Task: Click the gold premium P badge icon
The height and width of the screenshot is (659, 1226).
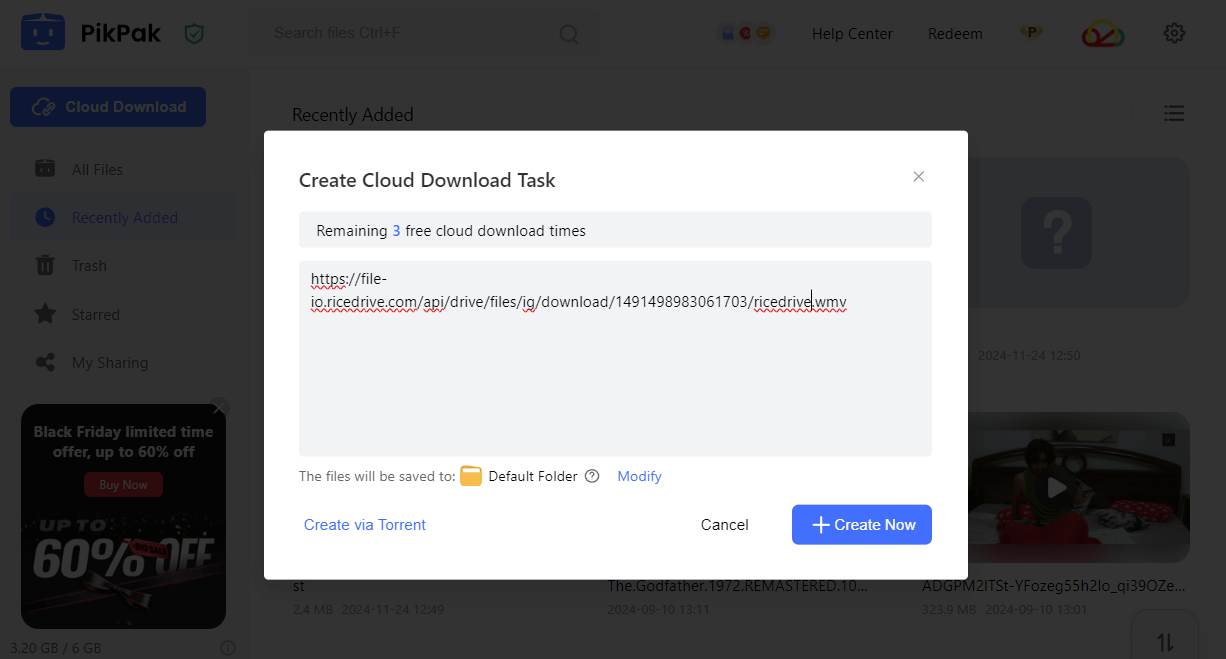Action: click(1030, 33)
